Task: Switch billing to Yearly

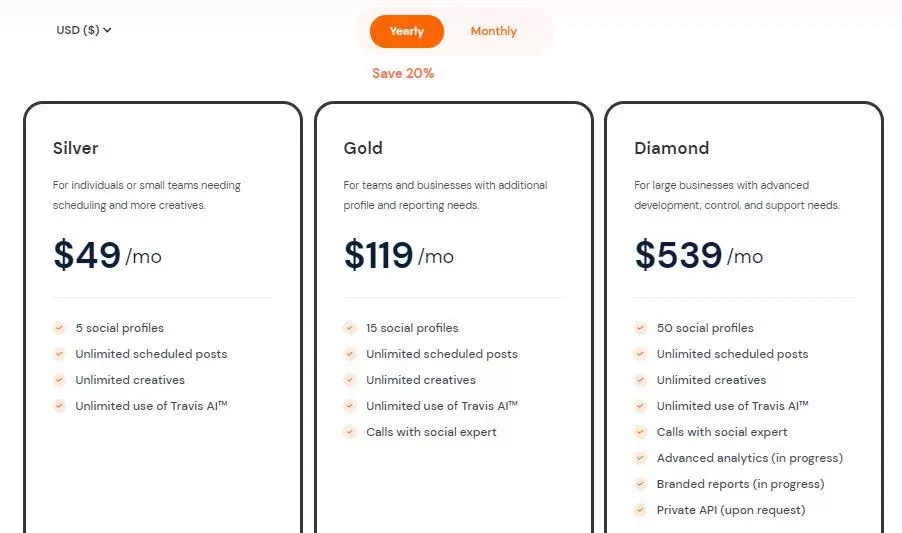Action: (407, 32)
